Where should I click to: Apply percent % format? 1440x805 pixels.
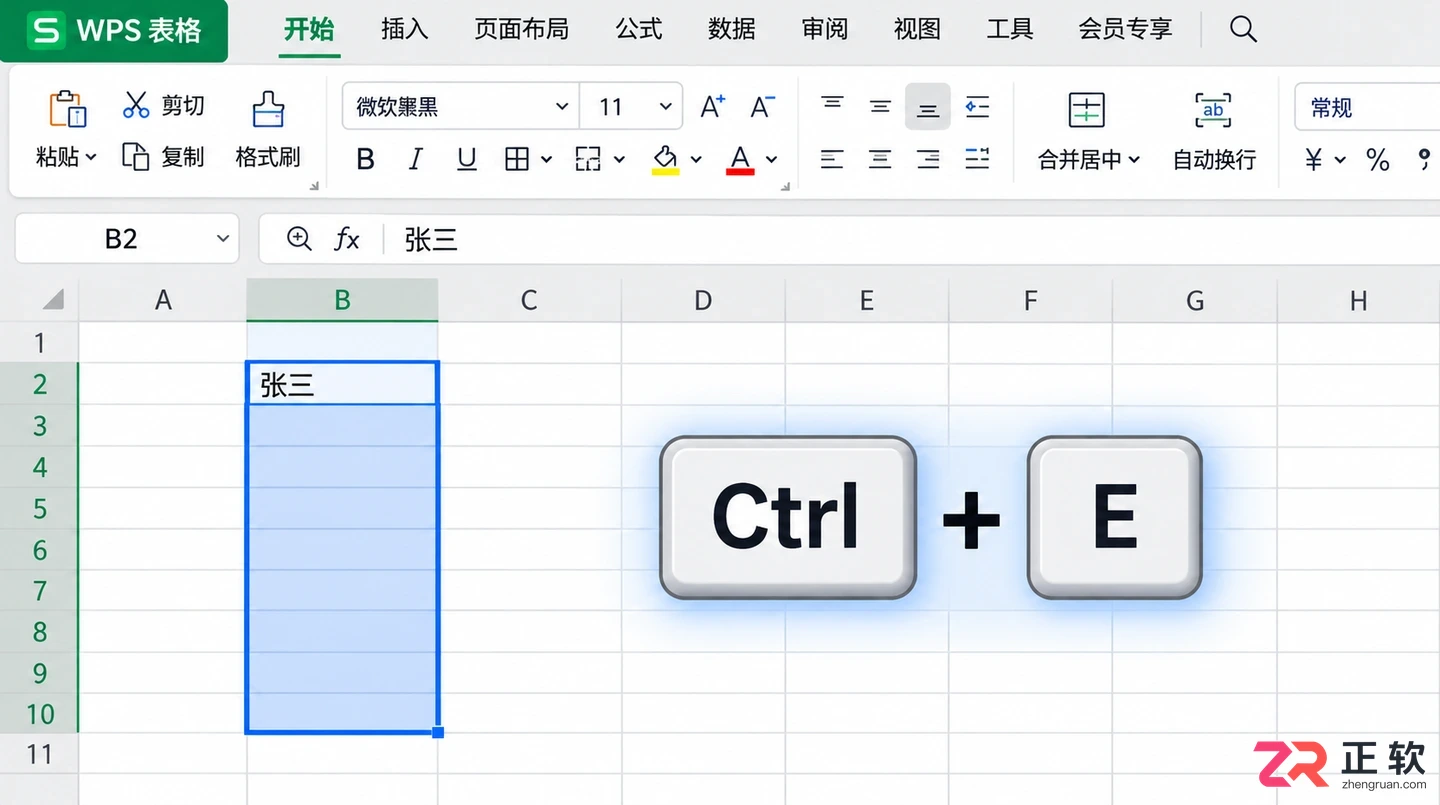1378,159
